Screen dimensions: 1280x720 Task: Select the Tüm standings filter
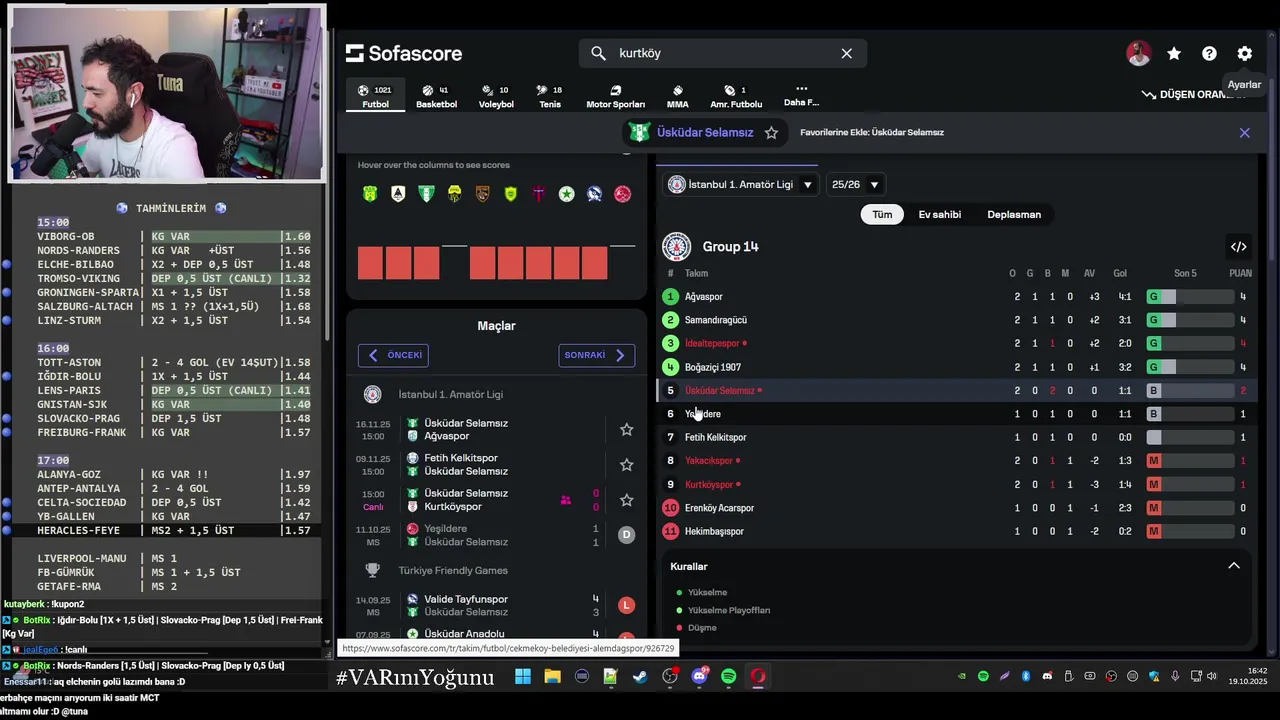point(882,214)
